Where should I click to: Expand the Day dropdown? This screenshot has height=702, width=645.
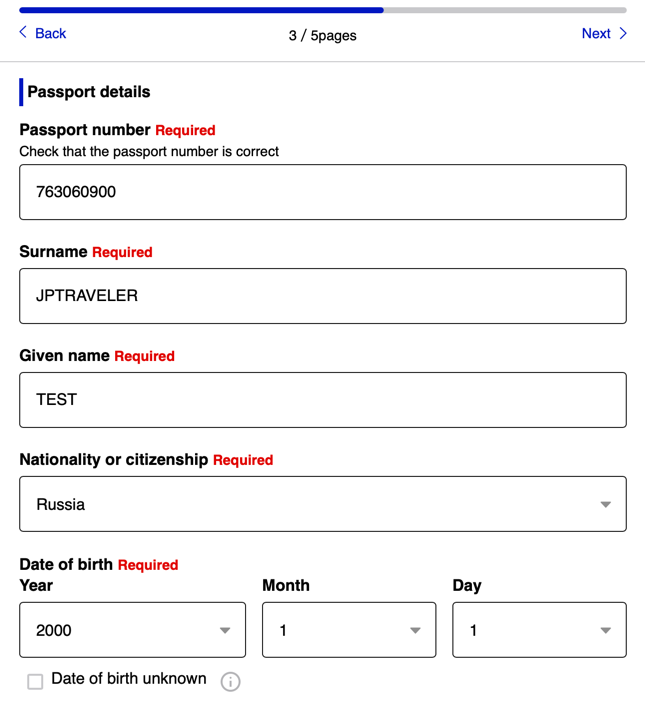pos(539,630)
